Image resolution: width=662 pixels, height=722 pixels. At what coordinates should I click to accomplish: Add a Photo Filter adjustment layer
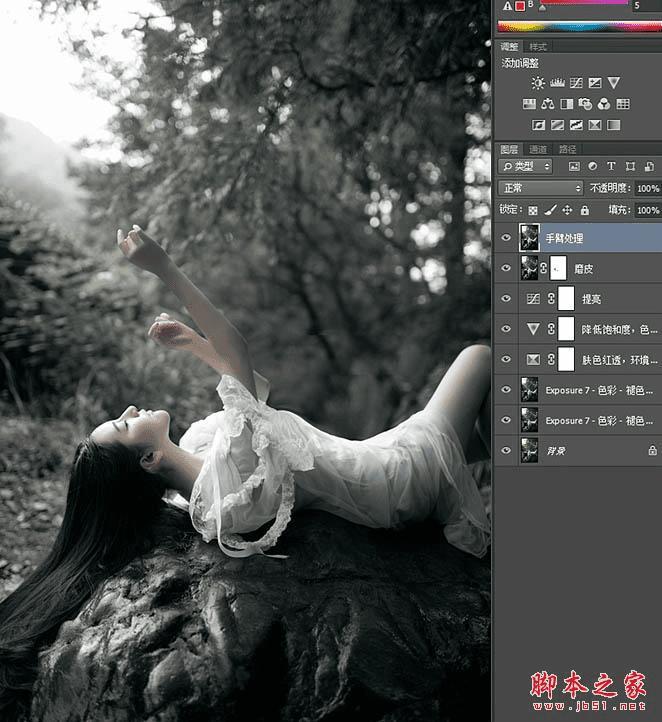click(x=585, y=104)
